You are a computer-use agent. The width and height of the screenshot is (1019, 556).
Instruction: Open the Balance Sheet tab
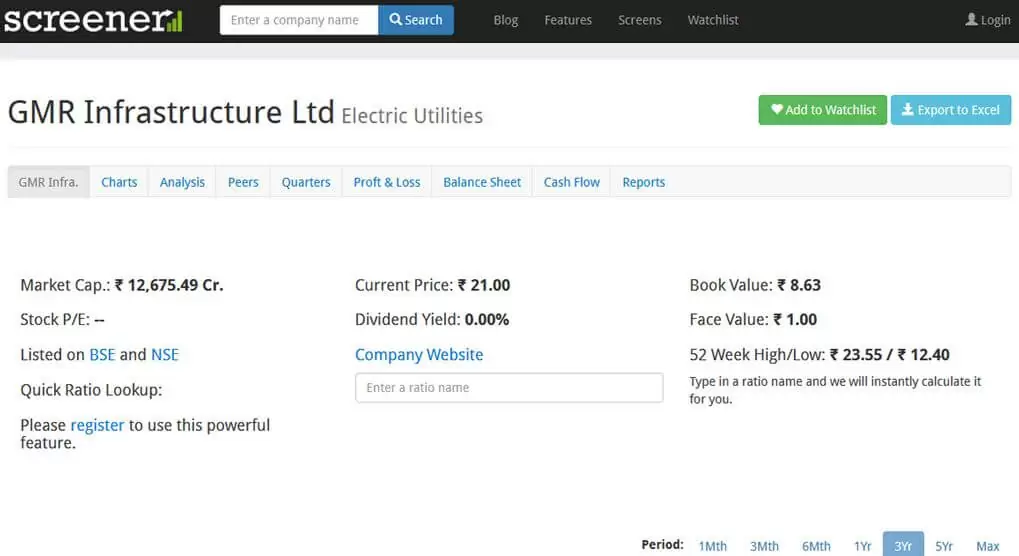pyautogui.click(x=482, y=182)
